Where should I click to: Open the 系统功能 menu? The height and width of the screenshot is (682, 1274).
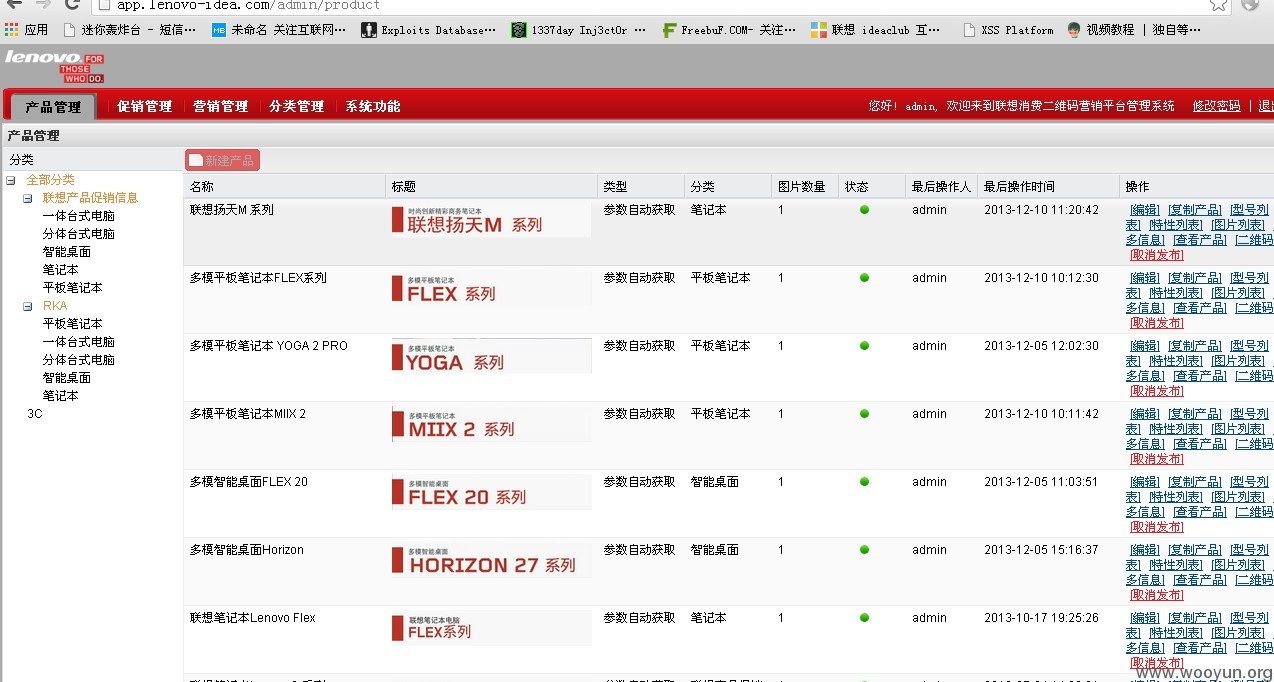click(x=373, y=106)
